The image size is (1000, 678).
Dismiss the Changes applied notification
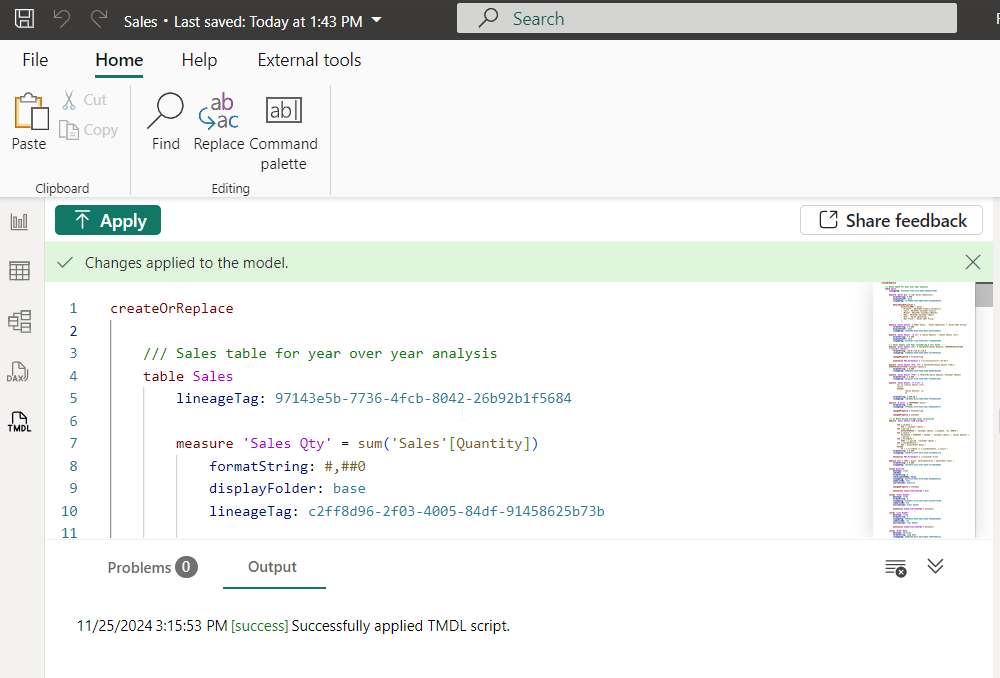pos(973,262)
